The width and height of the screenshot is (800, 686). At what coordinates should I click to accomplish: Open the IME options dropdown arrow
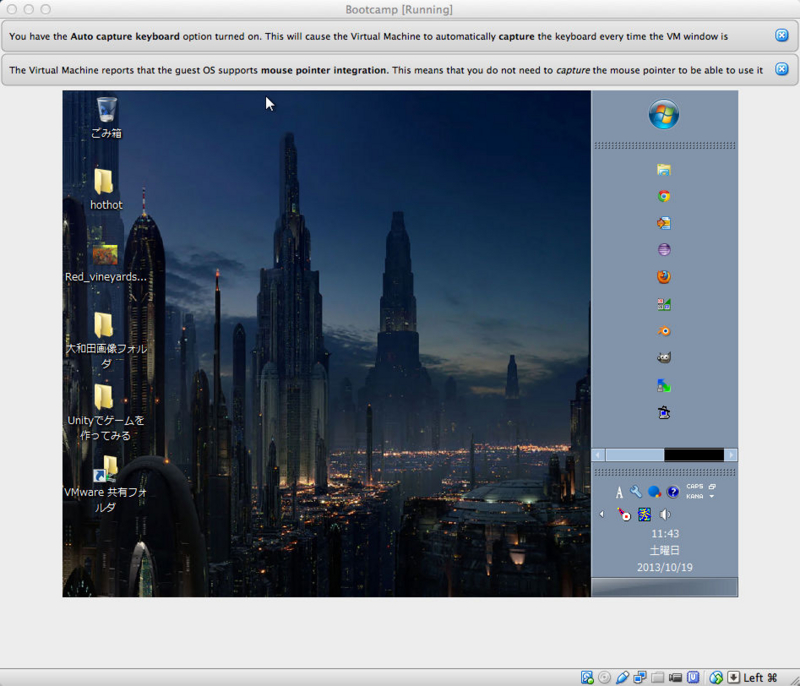(712, 497)
